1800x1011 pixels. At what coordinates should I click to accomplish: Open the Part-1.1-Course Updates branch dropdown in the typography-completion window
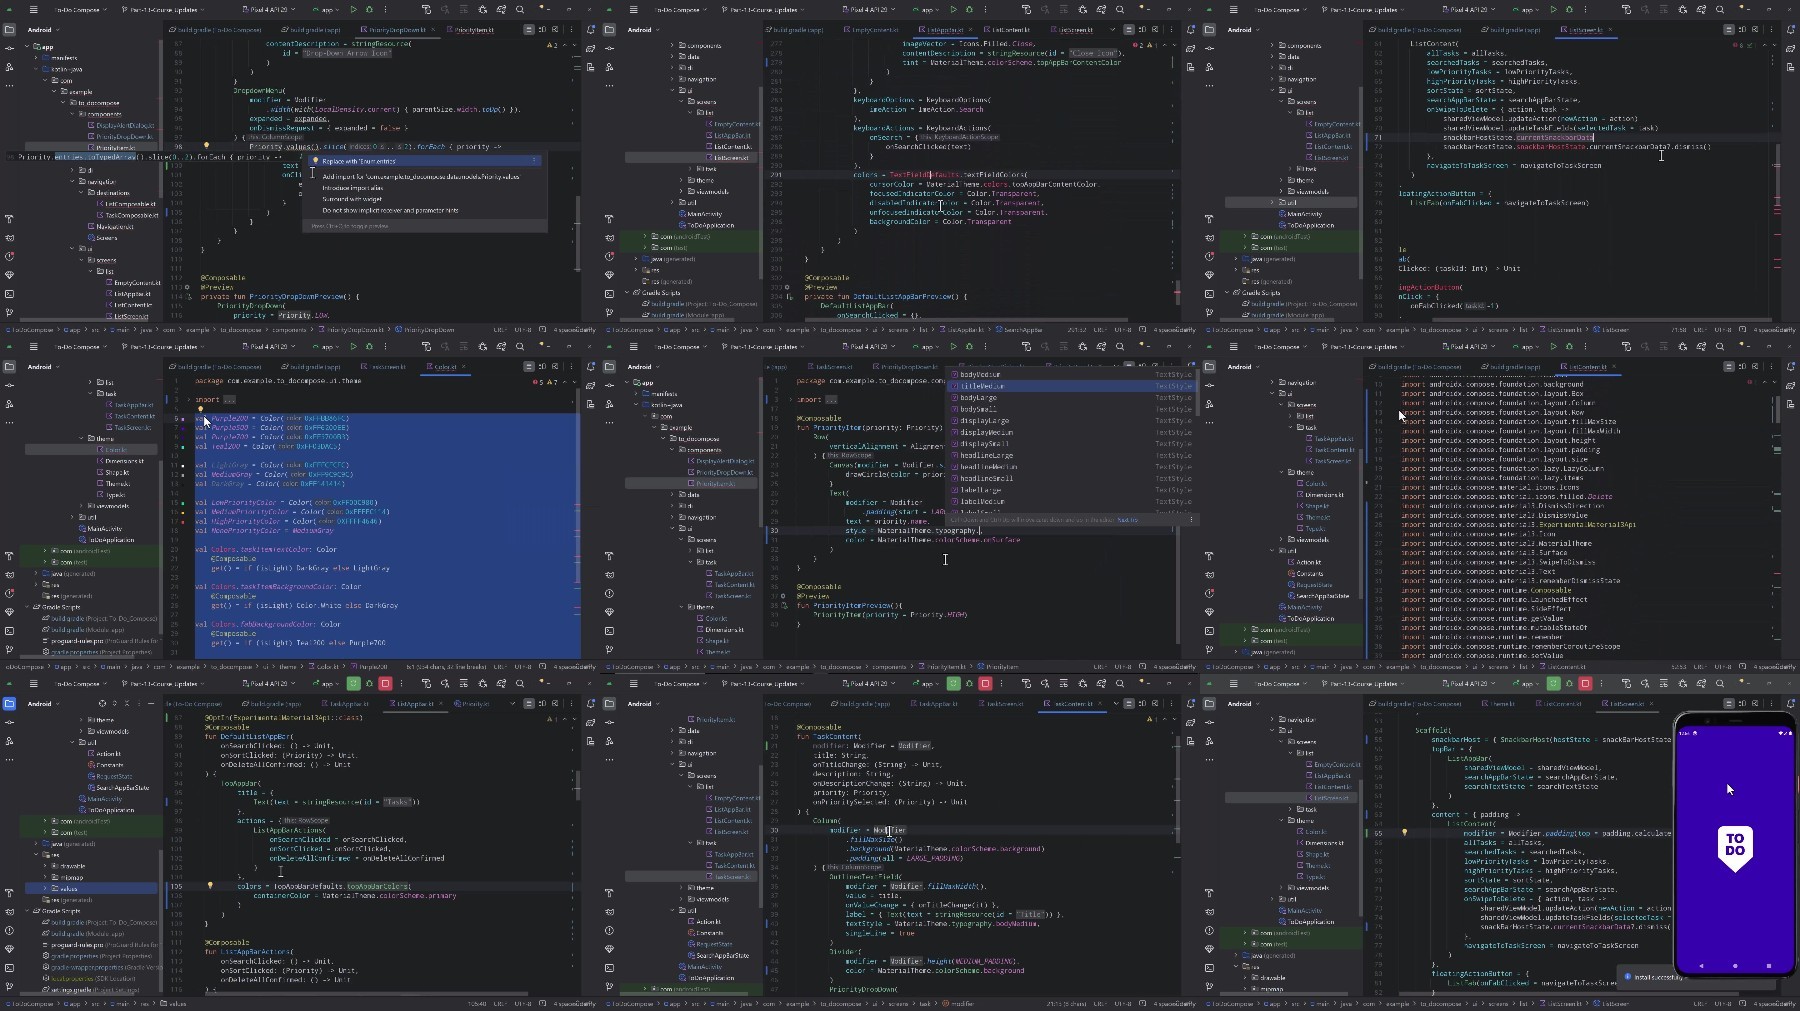(x=763, y=346)
